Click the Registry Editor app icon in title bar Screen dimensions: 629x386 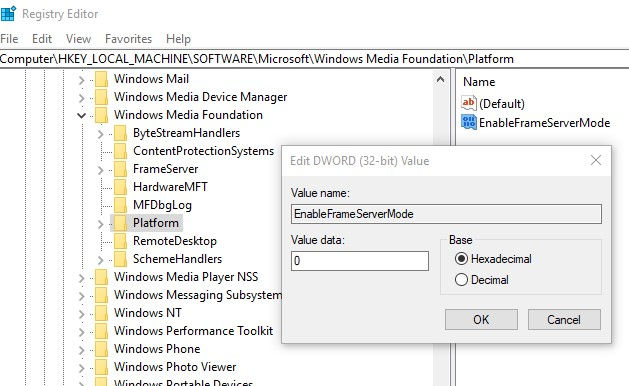click(x=8, y=13)
